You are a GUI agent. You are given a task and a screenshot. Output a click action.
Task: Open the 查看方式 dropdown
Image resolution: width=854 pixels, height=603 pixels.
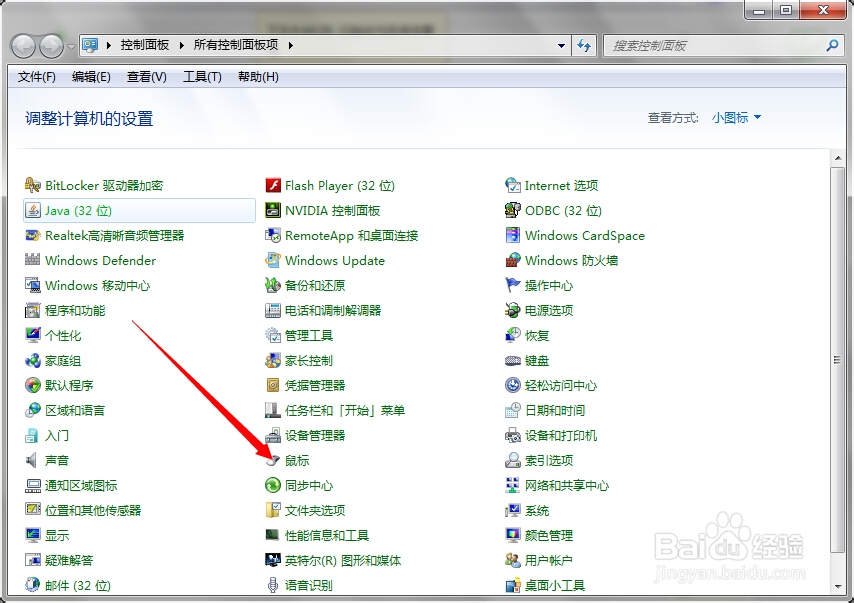(735, 117)
